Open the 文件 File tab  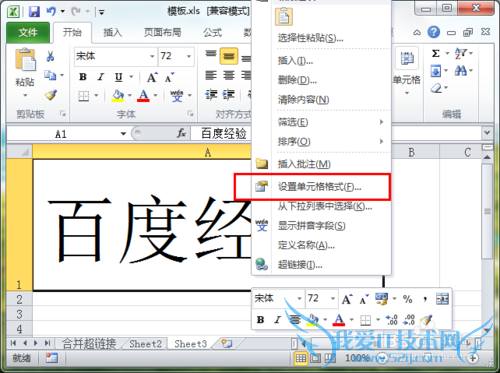[28, 33]
